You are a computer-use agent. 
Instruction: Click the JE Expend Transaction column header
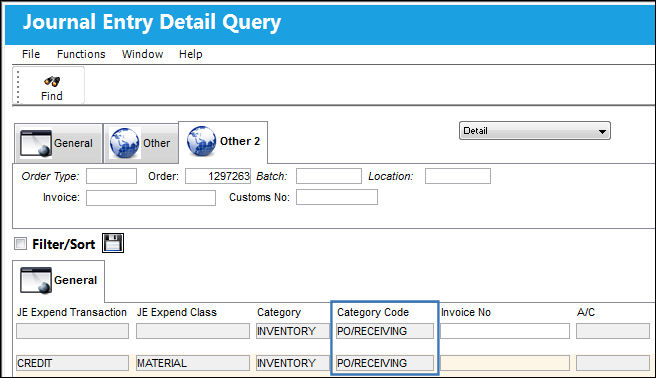point(72,312)
